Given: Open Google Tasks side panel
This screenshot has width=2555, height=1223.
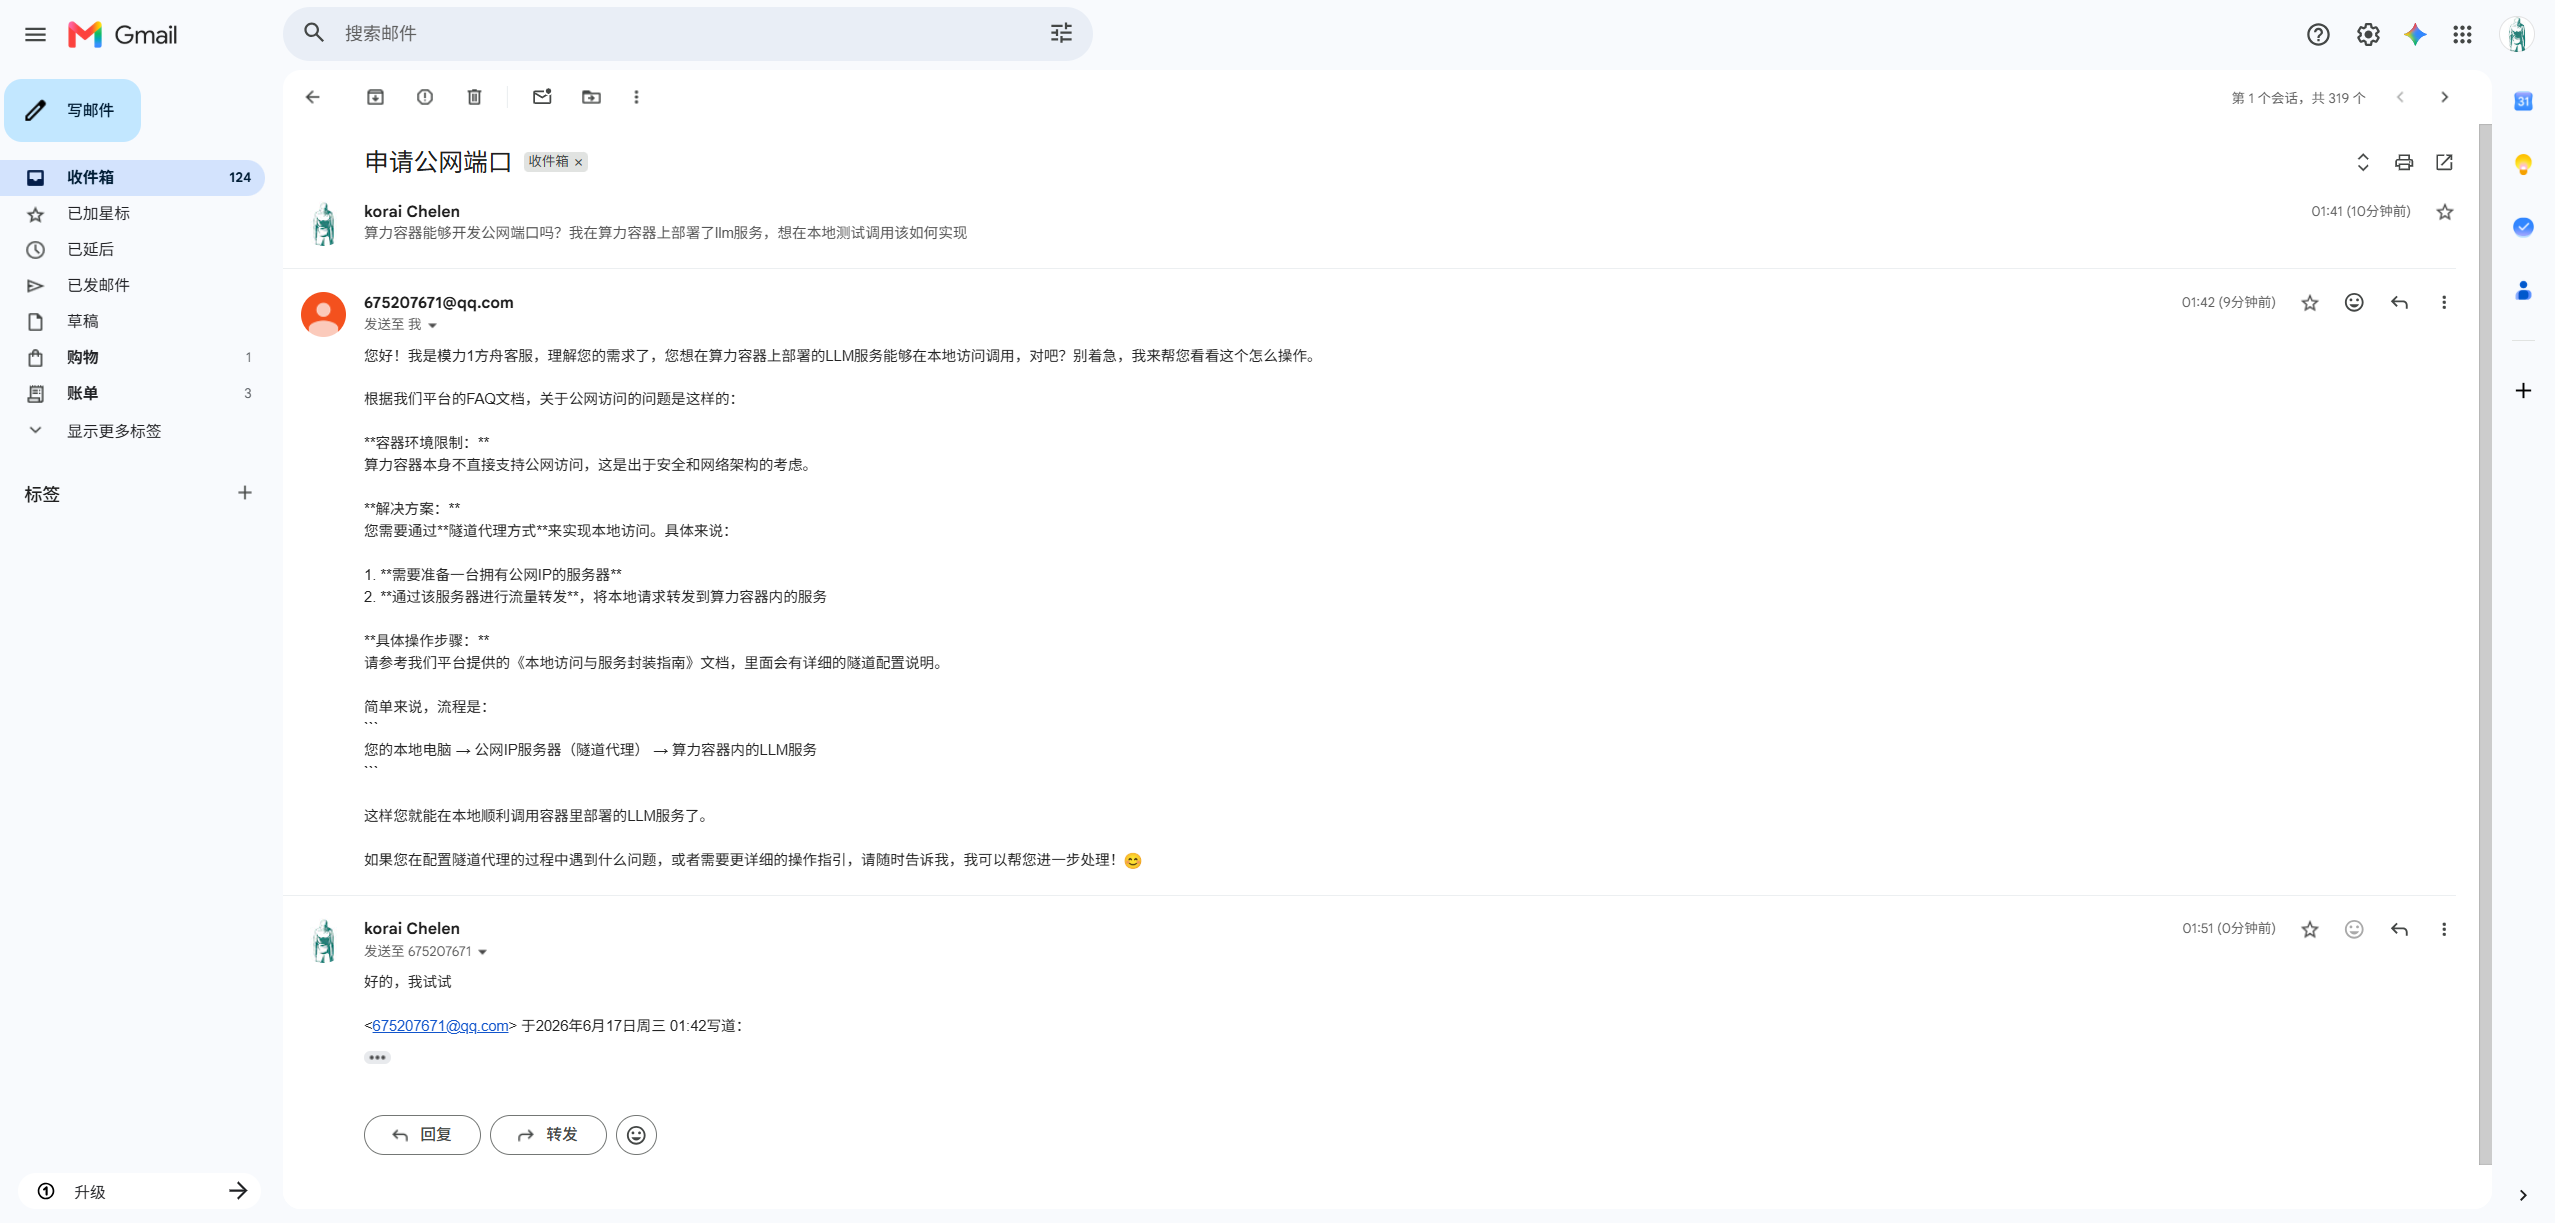Looking at the screenshot, I should point(2523,227).
